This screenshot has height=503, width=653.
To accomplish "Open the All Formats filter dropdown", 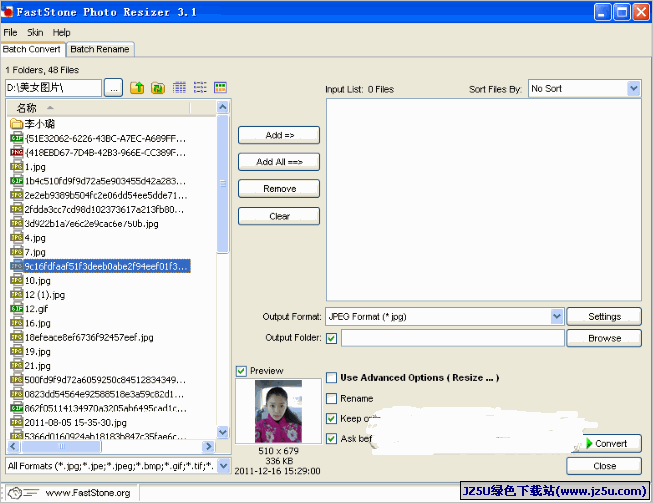I will tap(224, 466).
